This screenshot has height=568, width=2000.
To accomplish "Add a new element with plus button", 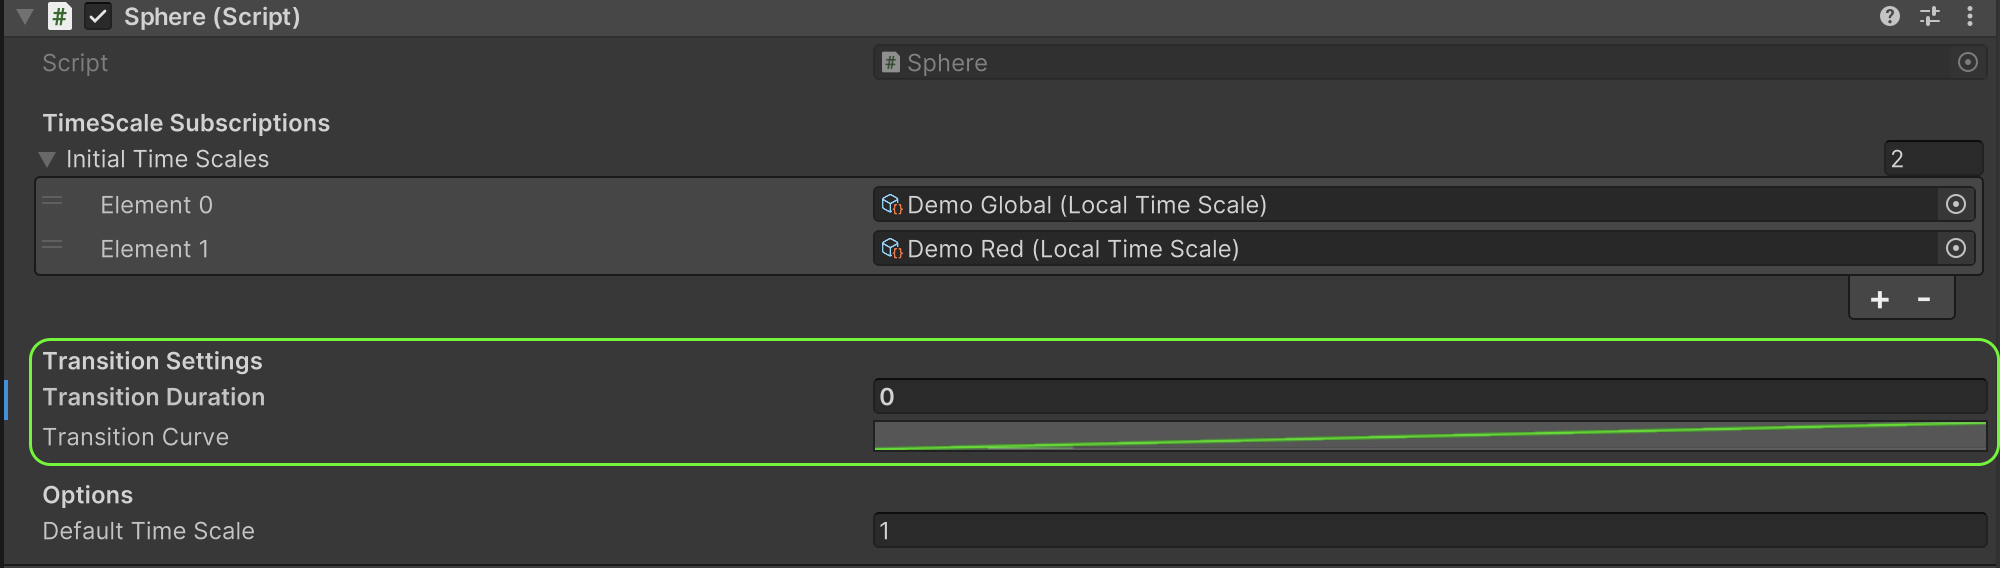I will (1879, 300).
